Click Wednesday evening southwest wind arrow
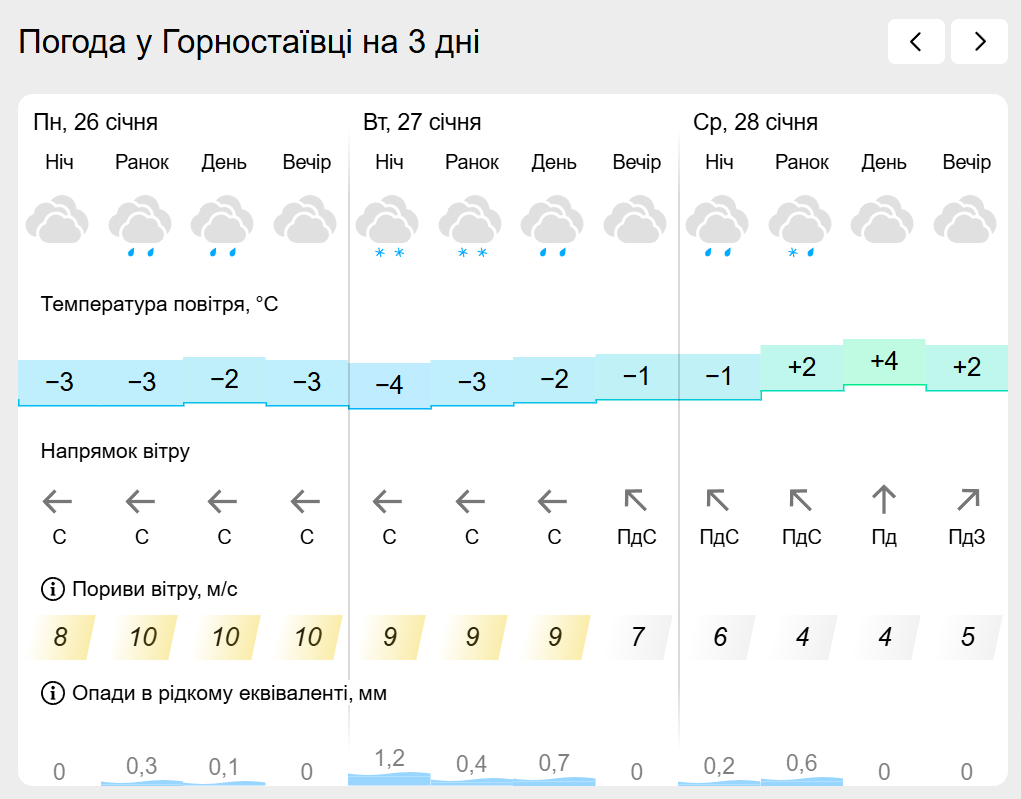This screenshot has width=1021, height=799. (x=967, y=499)
